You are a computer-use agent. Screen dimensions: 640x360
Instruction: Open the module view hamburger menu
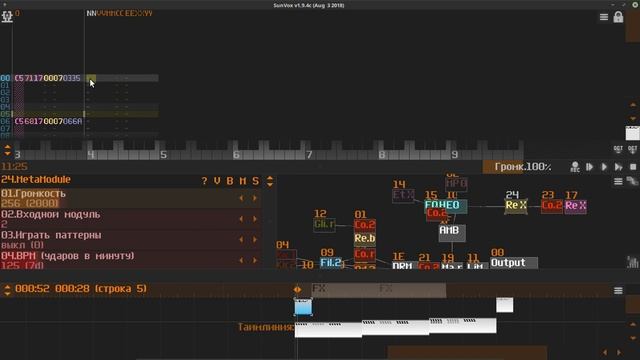[618, 182]
